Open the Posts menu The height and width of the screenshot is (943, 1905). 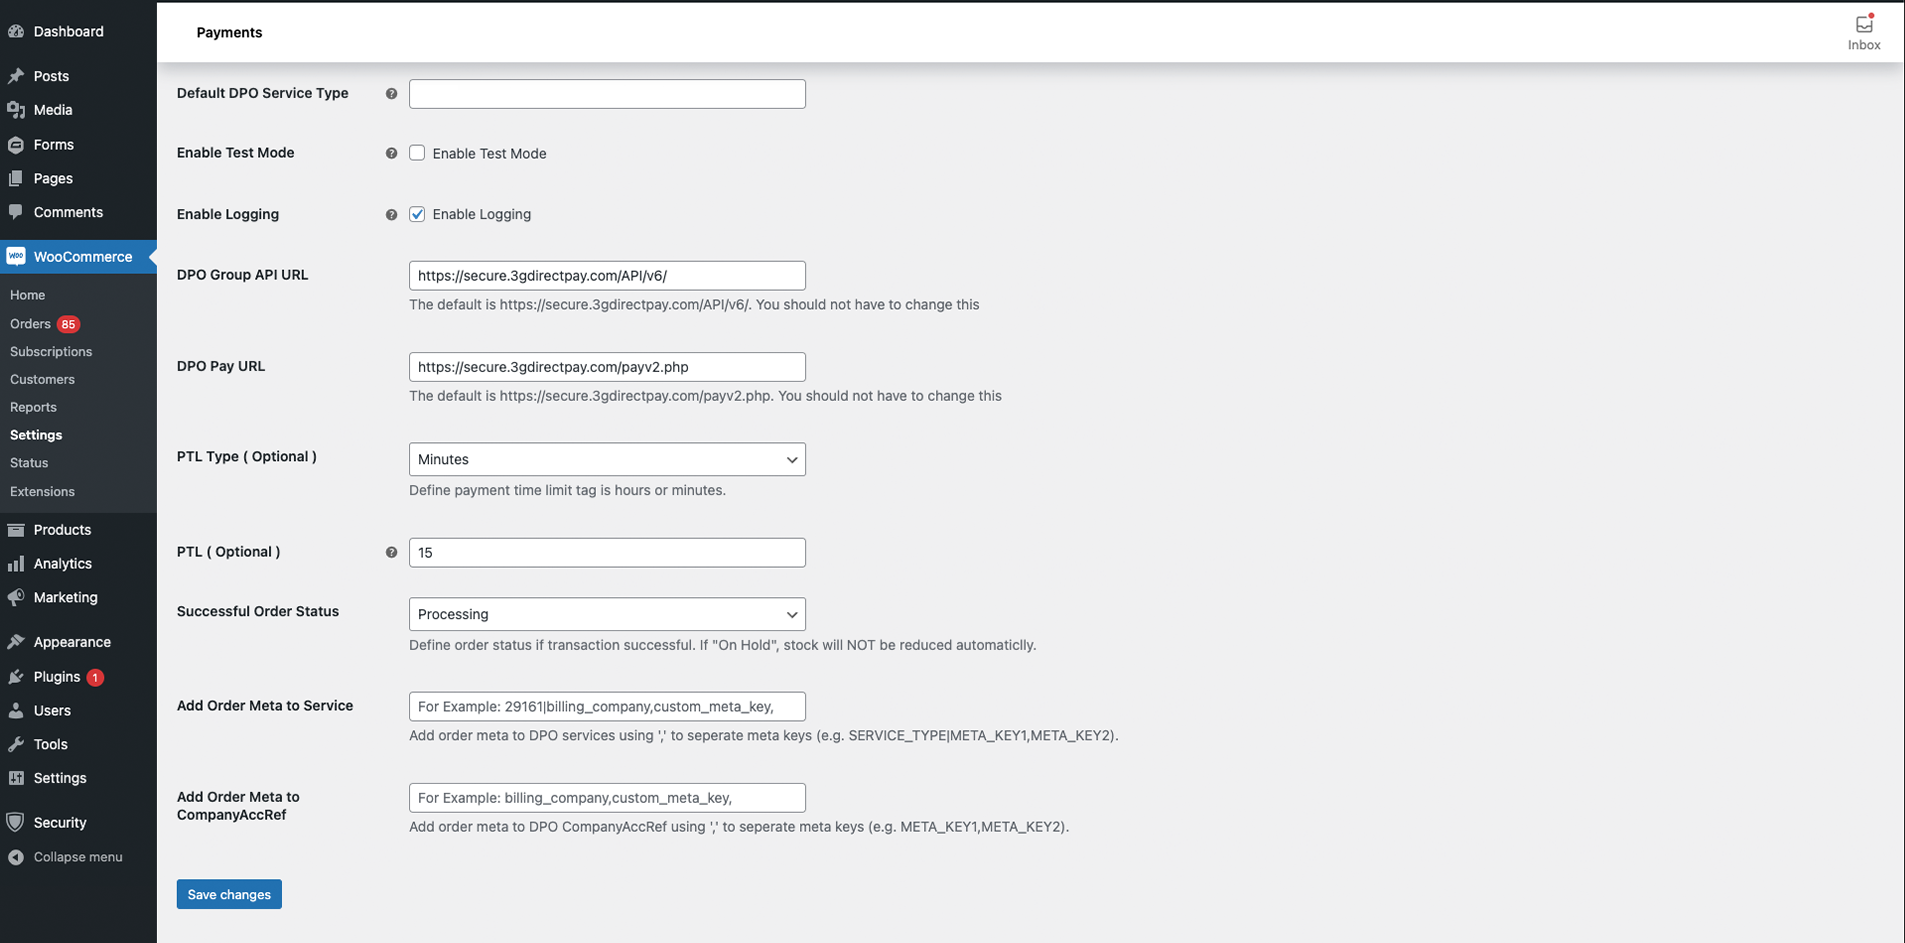click(x=78, y=76)
